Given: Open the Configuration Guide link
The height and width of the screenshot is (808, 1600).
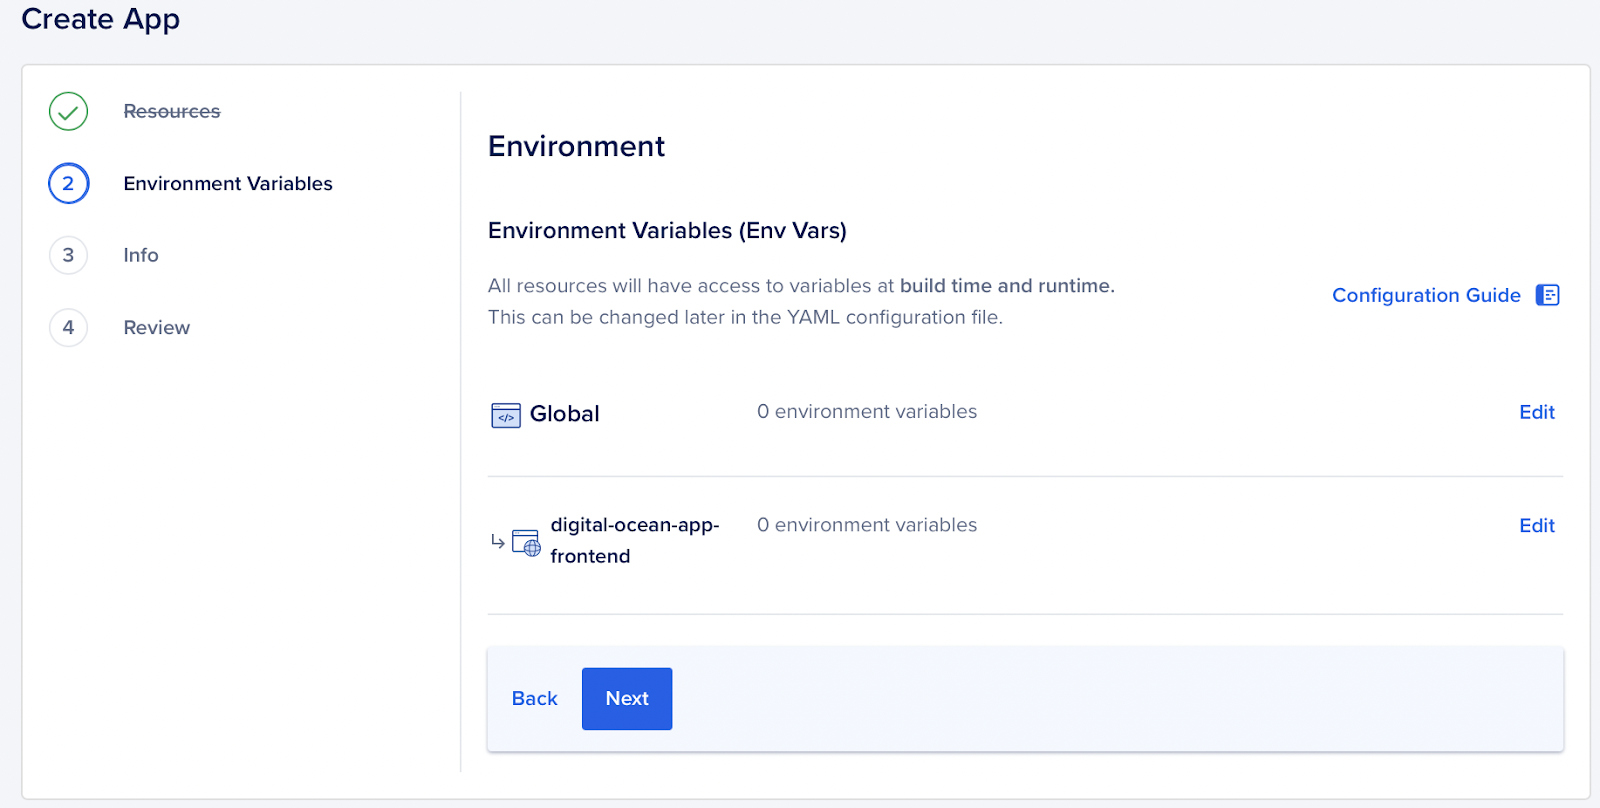Looking at the screenshot, I should point(1425,295).
